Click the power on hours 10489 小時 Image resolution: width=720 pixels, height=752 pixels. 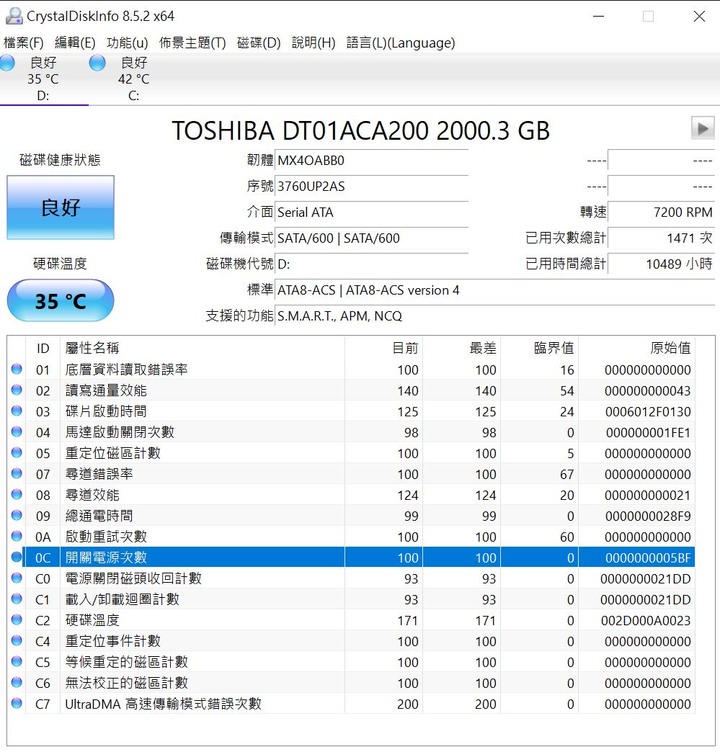click(x=661, y=264)
